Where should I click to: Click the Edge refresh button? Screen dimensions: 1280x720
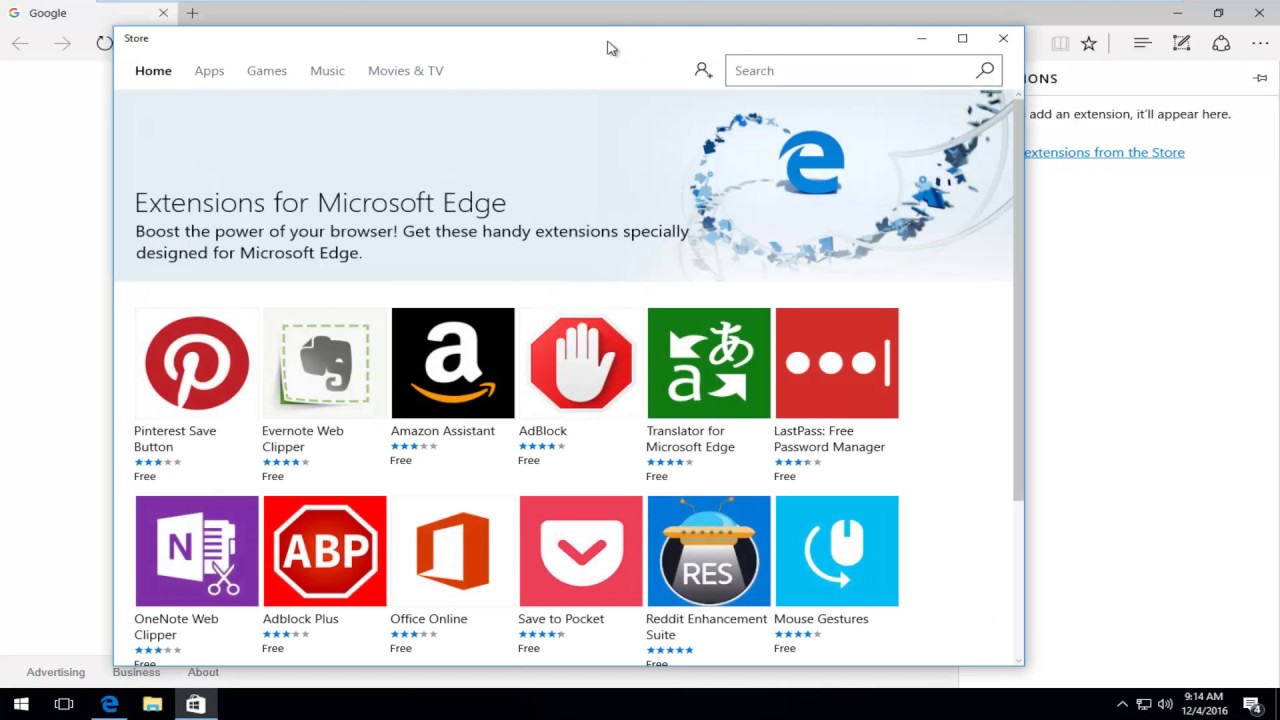point(105,43)
